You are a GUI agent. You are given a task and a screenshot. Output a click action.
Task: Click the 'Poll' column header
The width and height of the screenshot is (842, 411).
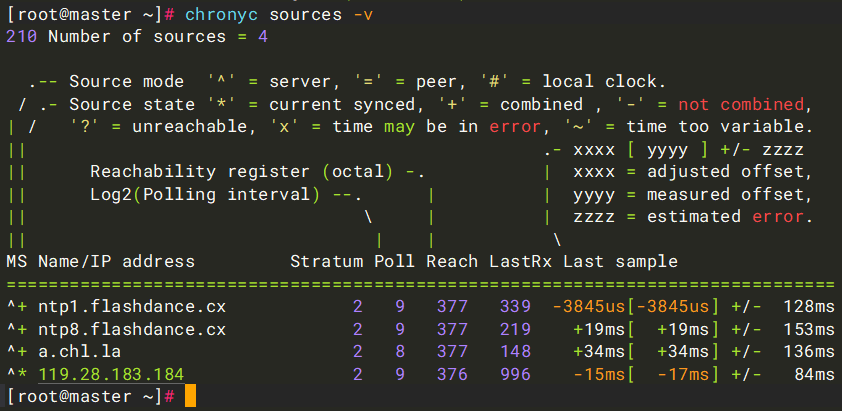click(395, 262)
